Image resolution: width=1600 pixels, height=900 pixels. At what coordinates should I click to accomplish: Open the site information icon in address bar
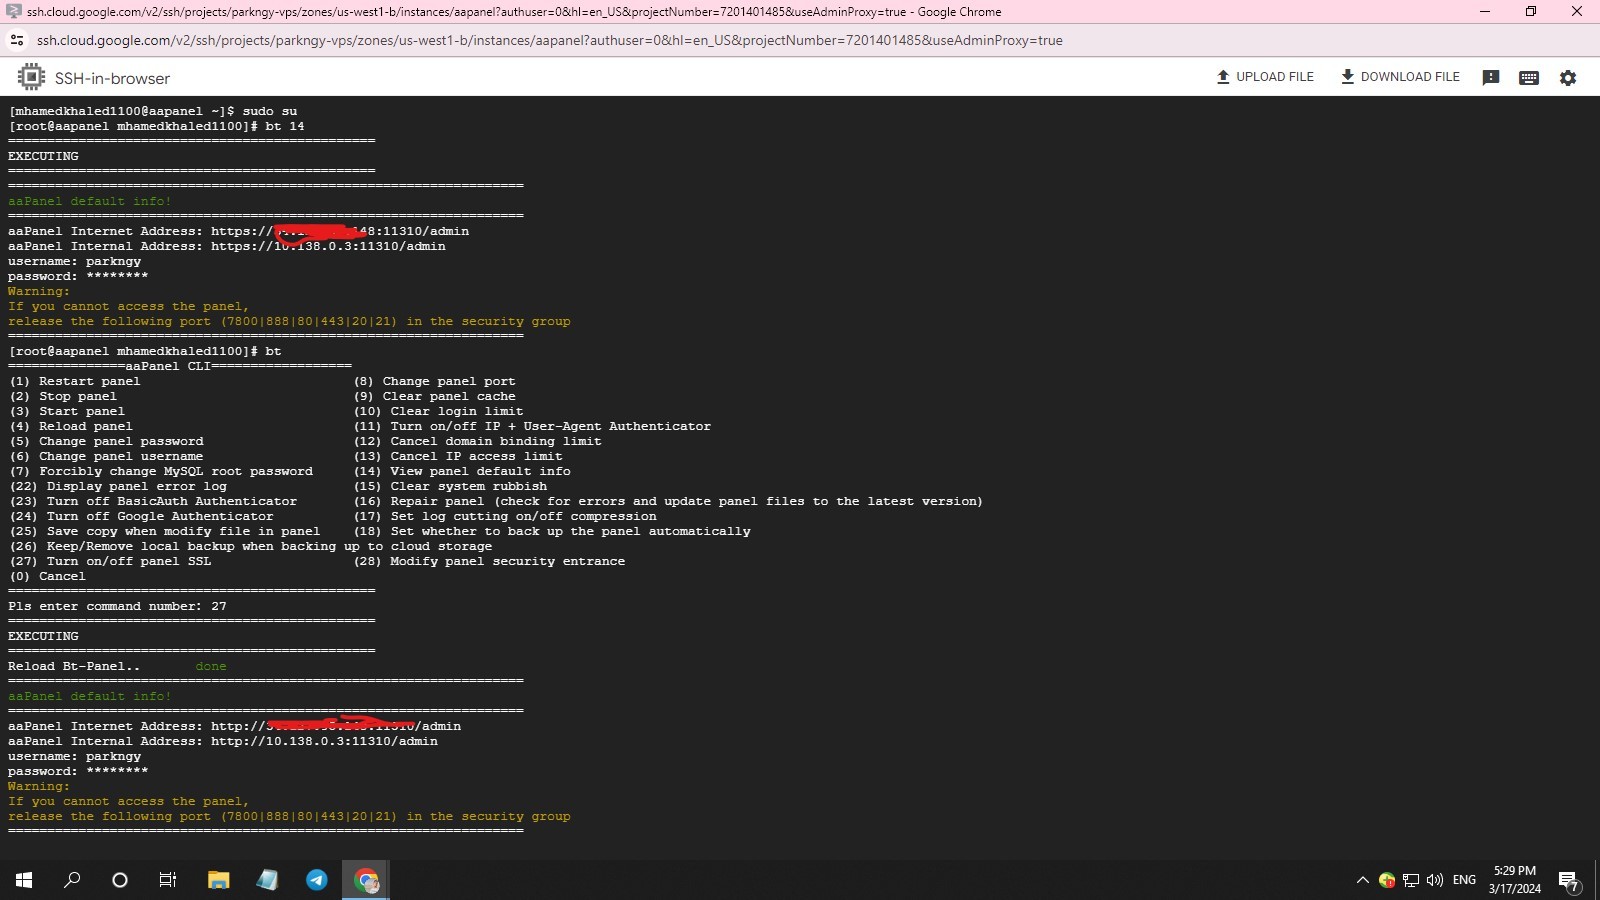click(x=16, y=41)
